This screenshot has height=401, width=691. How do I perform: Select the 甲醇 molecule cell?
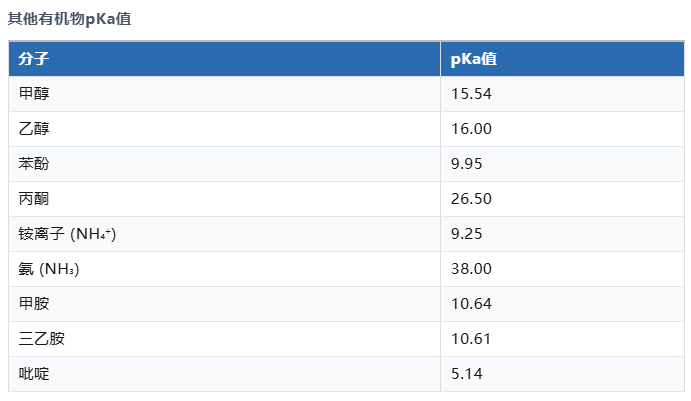click(x=34, y=94)
